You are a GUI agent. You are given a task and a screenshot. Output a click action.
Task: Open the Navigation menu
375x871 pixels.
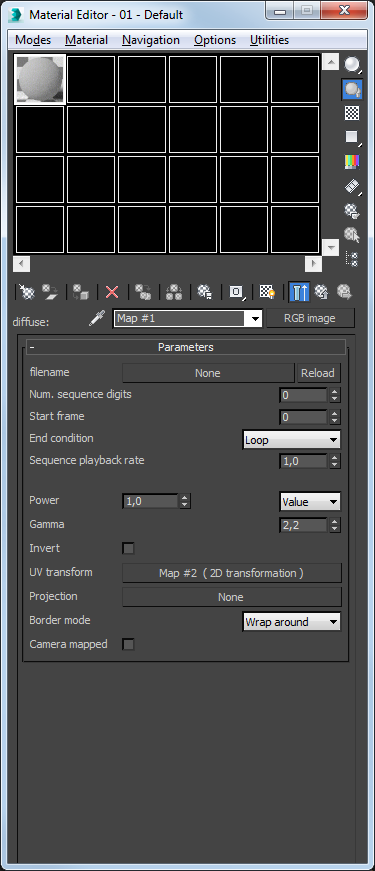[151, 40]
